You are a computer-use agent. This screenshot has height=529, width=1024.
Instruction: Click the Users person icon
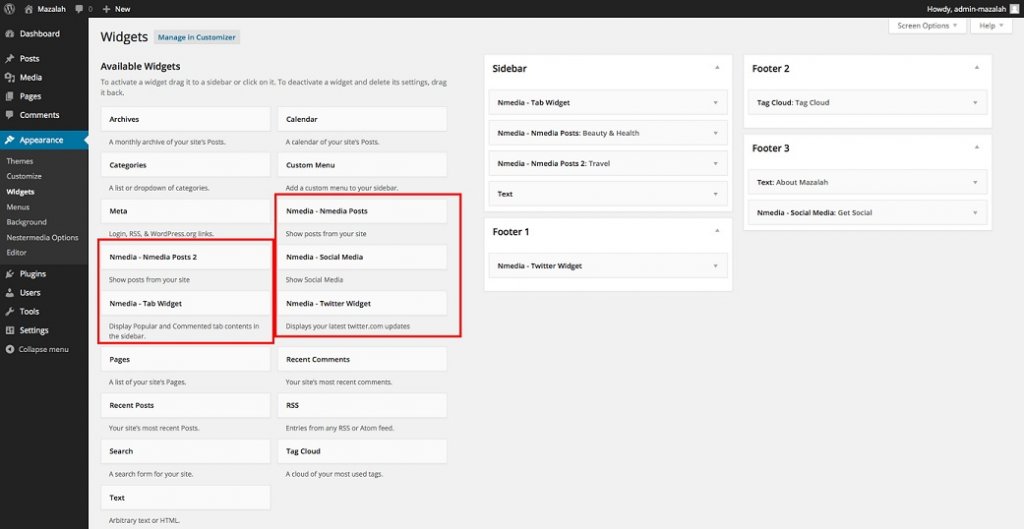coord(10,293)
